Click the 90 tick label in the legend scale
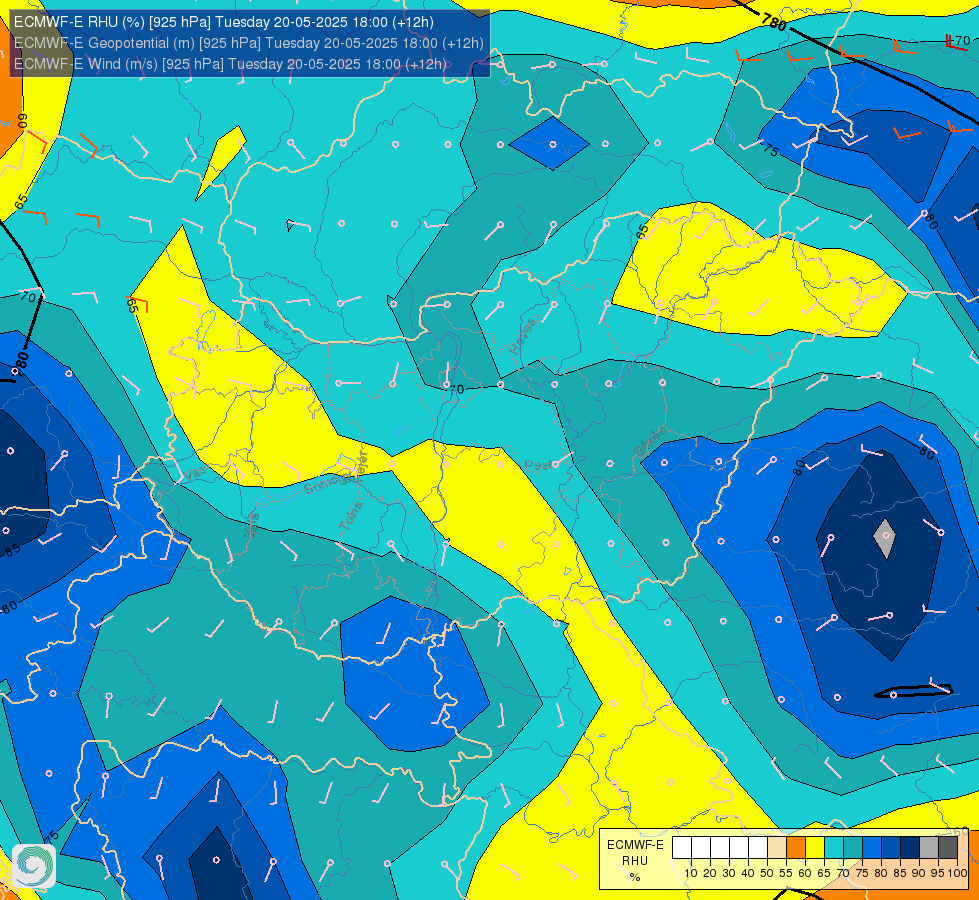Image resolution: width=979 pixels, height=900 pixels. point(919,873)
